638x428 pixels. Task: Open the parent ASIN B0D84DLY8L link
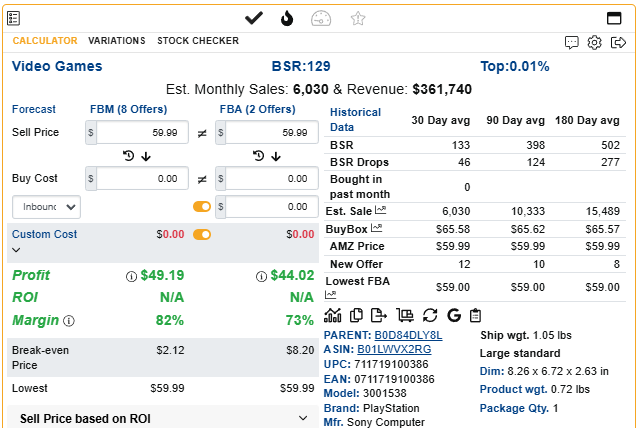pos(408,335)
